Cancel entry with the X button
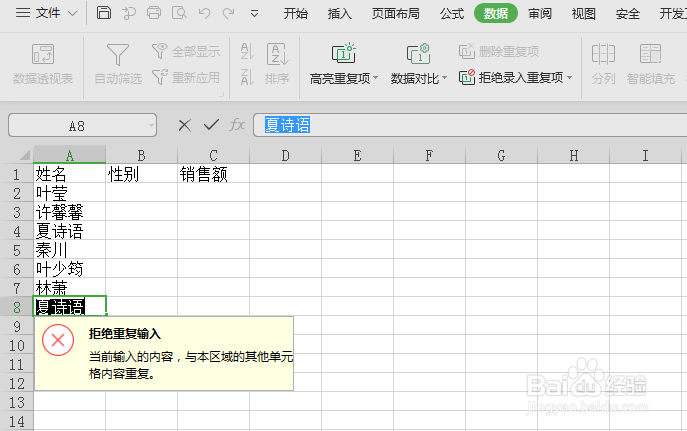687x431 pixels. [185, 126]
